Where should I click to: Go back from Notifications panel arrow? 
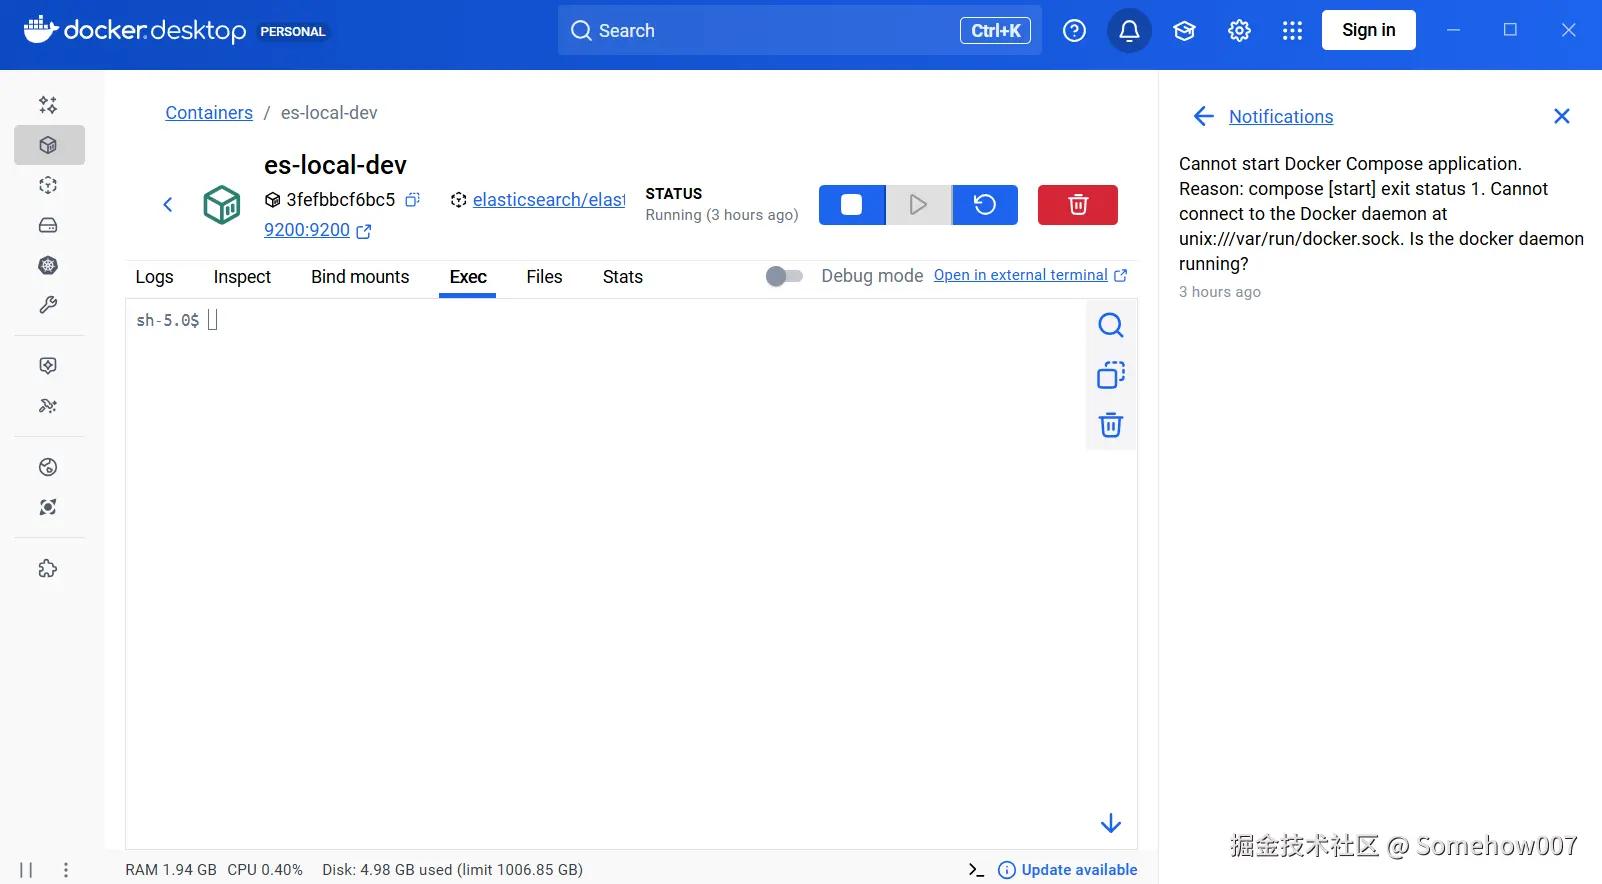pyautogui.click(x=1204, y=117)
